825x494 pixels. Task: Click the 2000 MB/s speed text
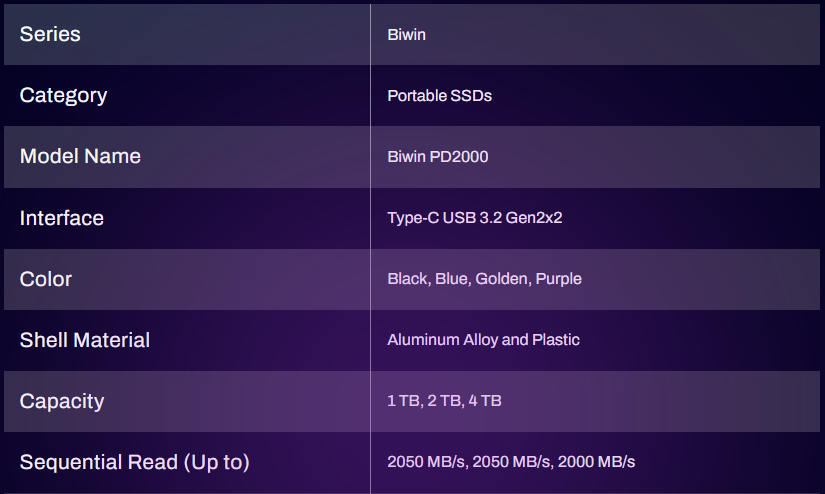[596, 462]
